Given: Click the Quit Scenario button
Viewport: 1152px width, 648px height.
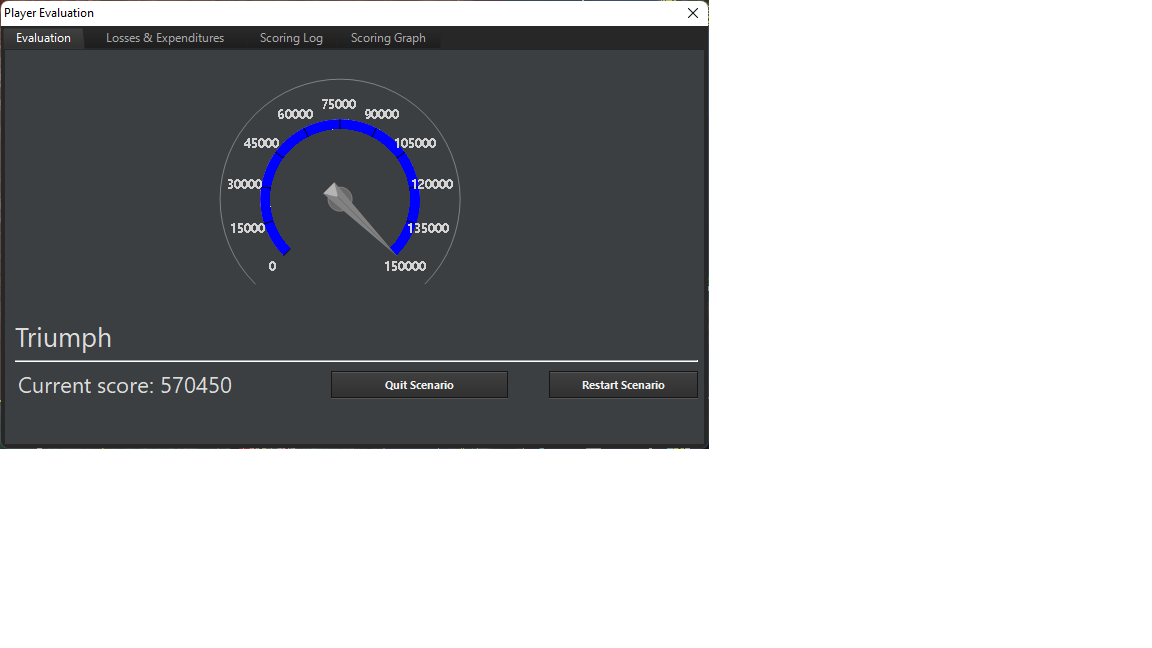Looking at the screenshot, I should point(419,384).
